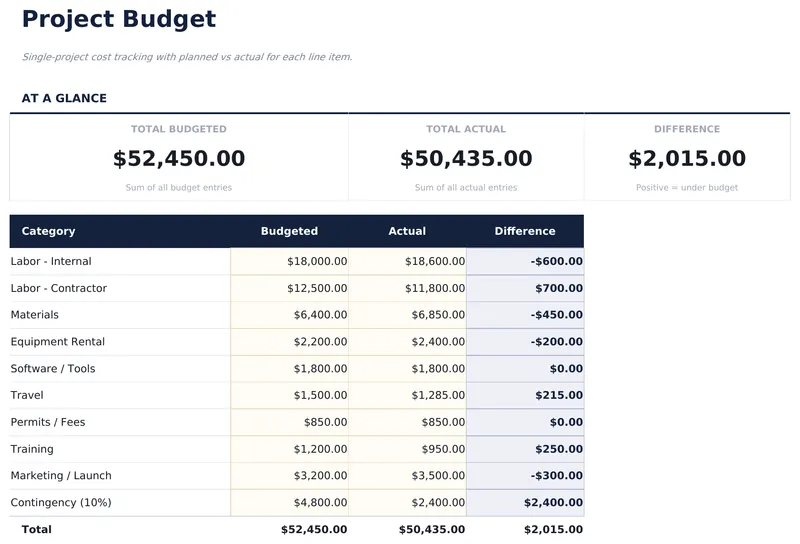
Task: Click the Permits / Fees budgeted cell
Action: pyautogui.click(x=290, y=422)
